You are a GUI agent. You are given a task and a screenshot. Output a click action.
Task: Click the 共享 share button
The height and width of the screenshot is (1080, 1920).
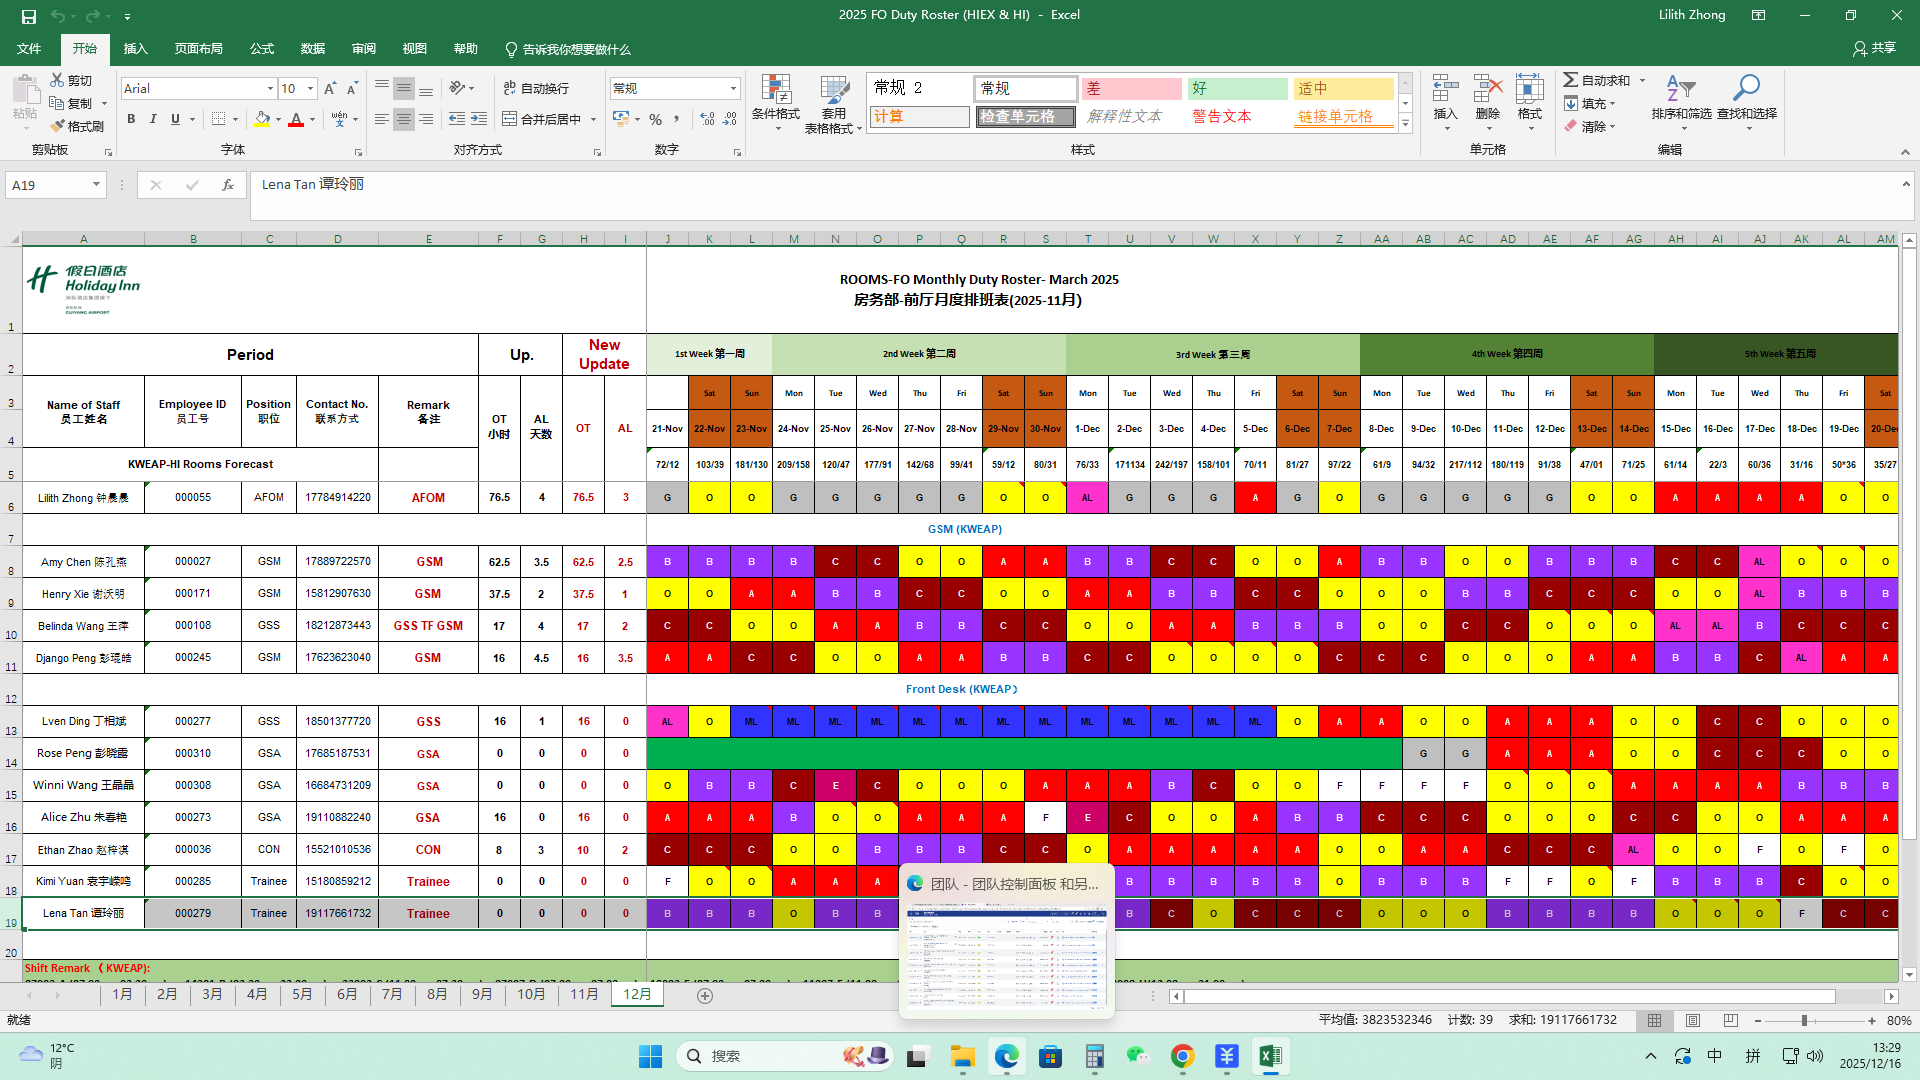[1874, 48]
